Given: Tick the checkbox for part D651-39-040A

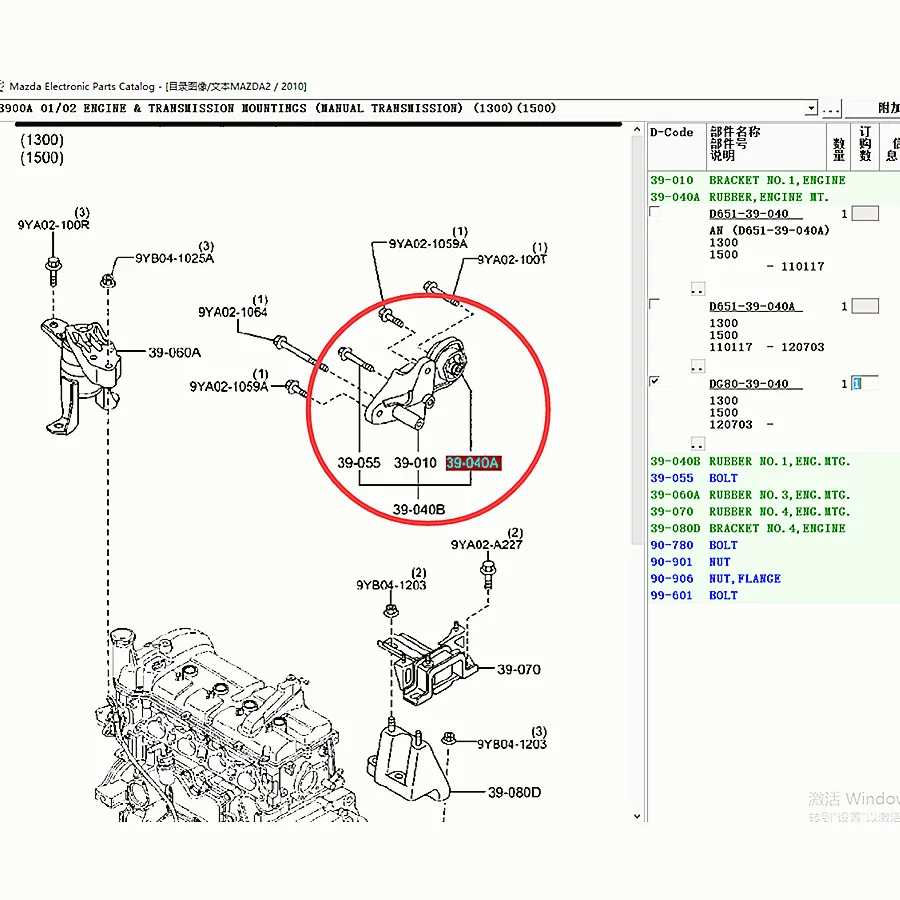Looking at the screenshot, I should [654, 304].
